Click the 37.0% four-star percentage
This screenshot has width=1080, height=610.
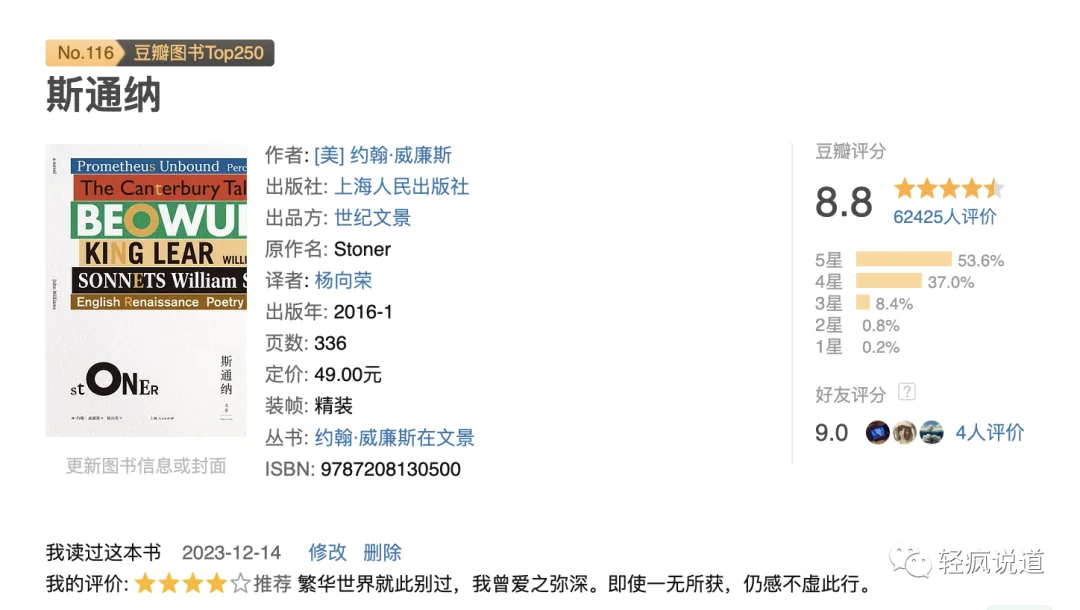tap(951, 282)
